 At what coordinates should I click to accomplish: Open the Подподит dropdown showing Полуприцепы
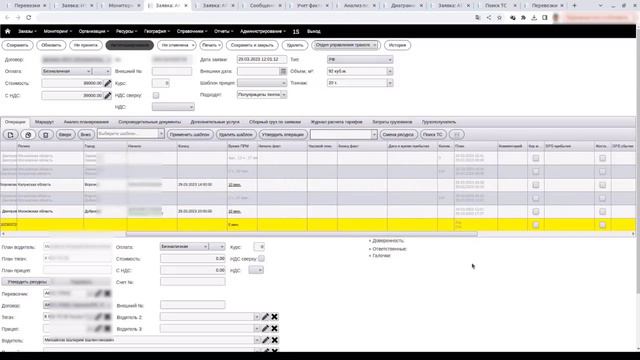(262, 95)
